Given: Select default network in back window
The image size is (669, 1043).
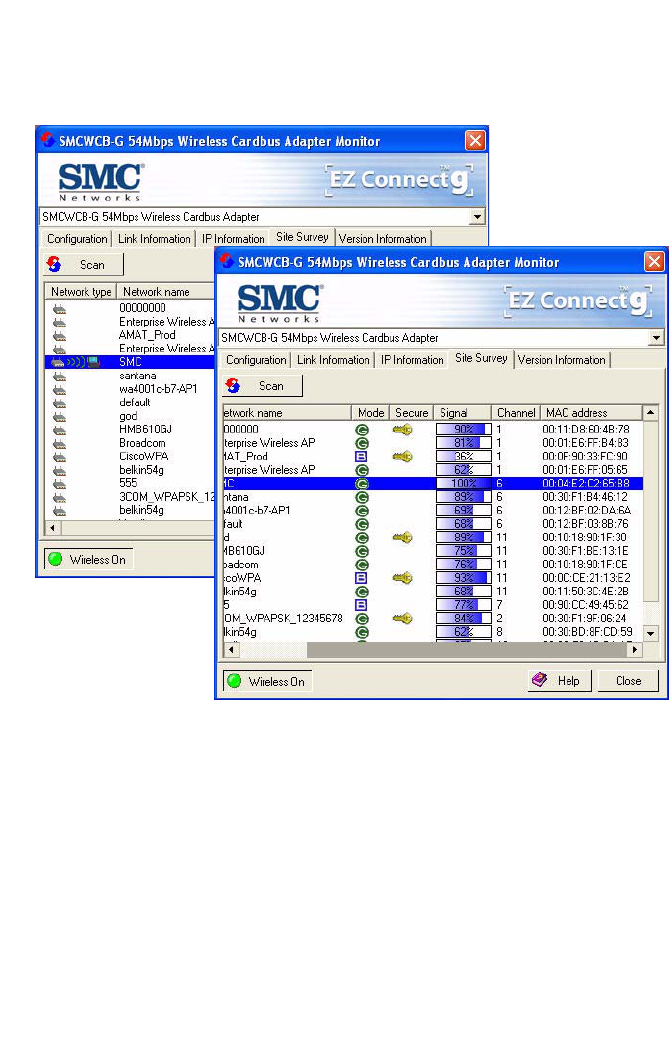Looking at the screenshot, I should 135,402.
